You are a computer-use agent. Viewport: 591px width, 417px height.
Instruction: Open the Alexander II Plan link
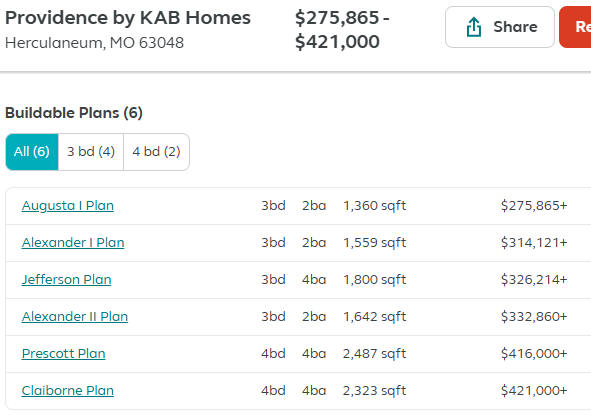(75, 316)
